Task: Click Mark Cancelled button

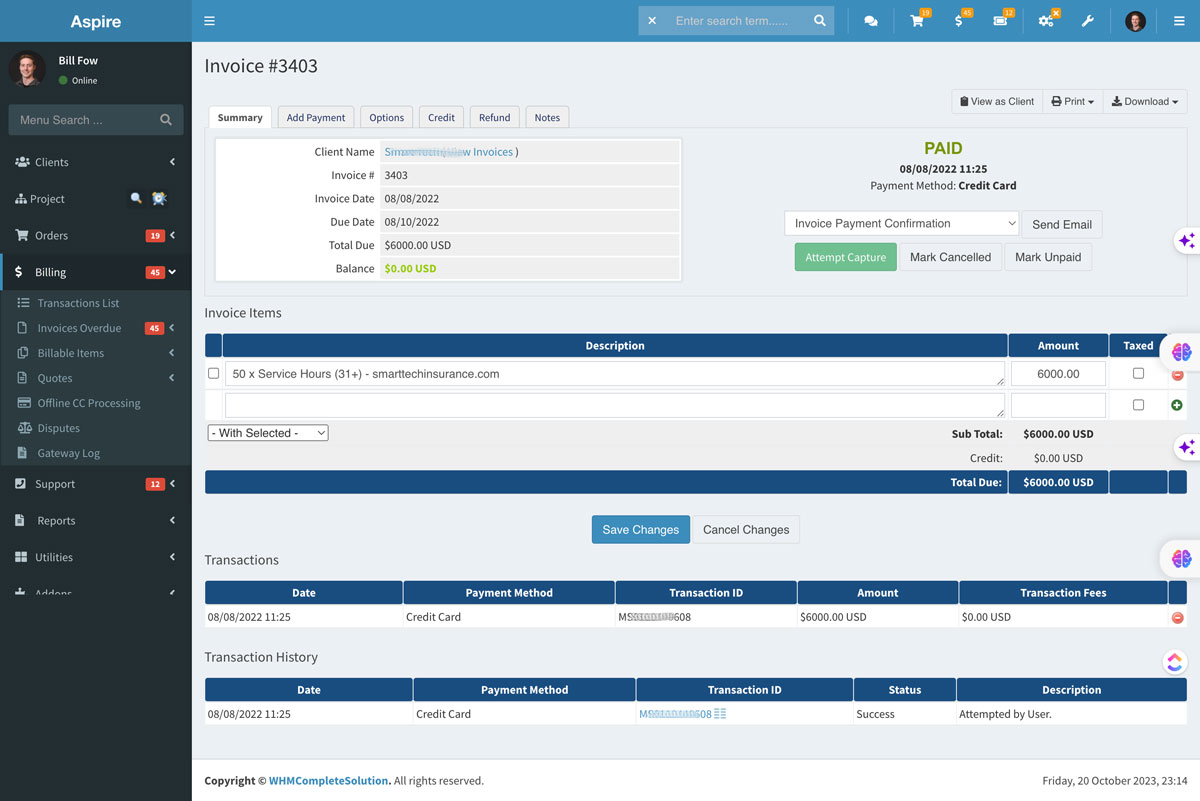Action: (x=950, y=257)
